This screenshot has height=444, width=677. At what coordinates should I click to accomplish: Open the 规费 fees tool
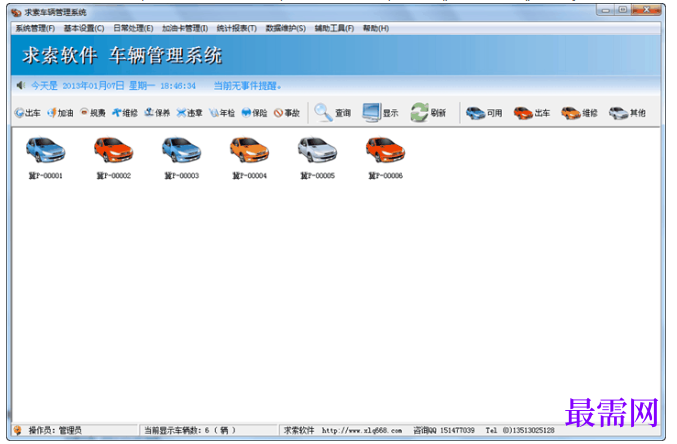(92, 113)
